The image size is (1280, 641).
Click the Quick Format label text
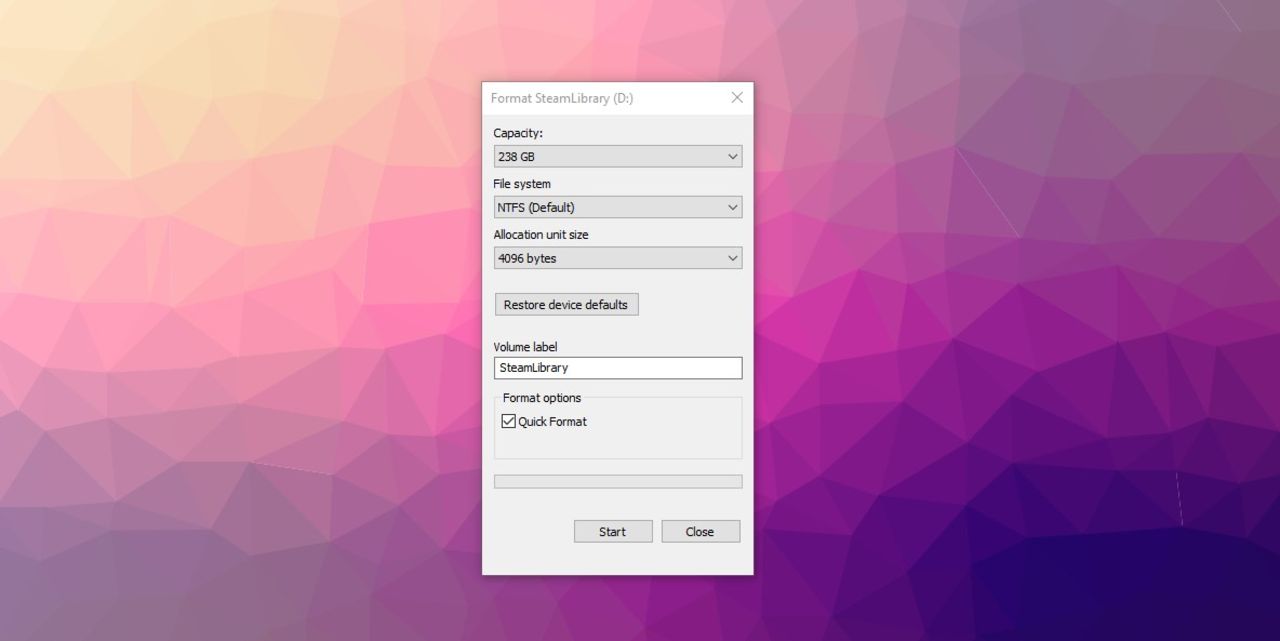pos(552,422)
